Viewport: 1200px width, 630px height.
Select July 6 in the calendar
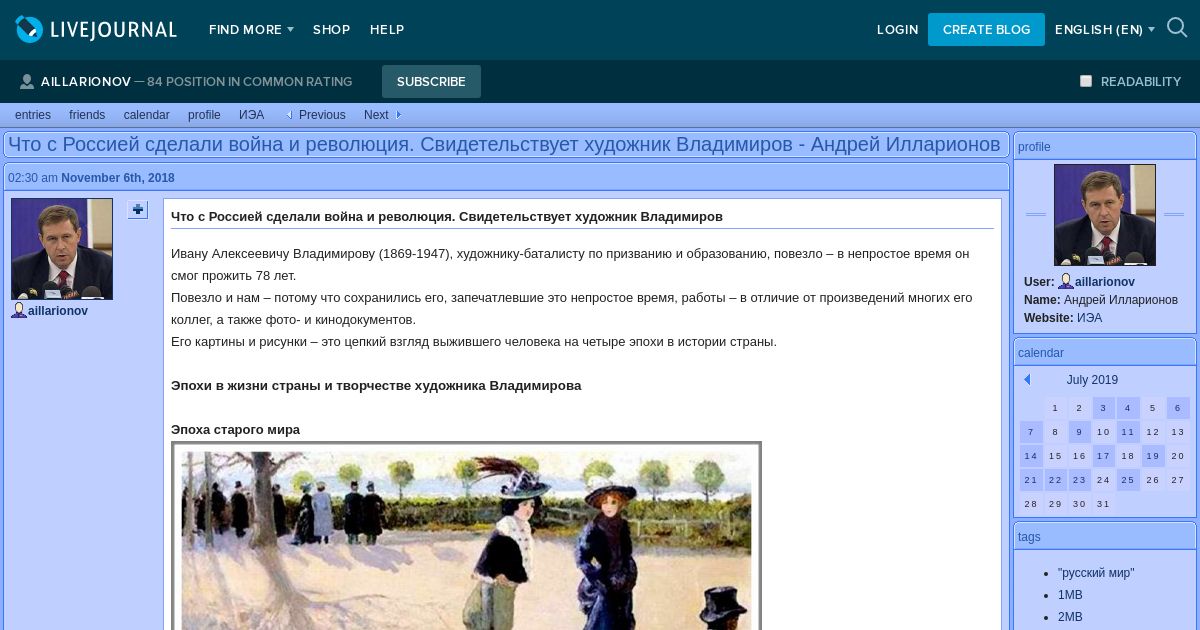(1177, 408)
